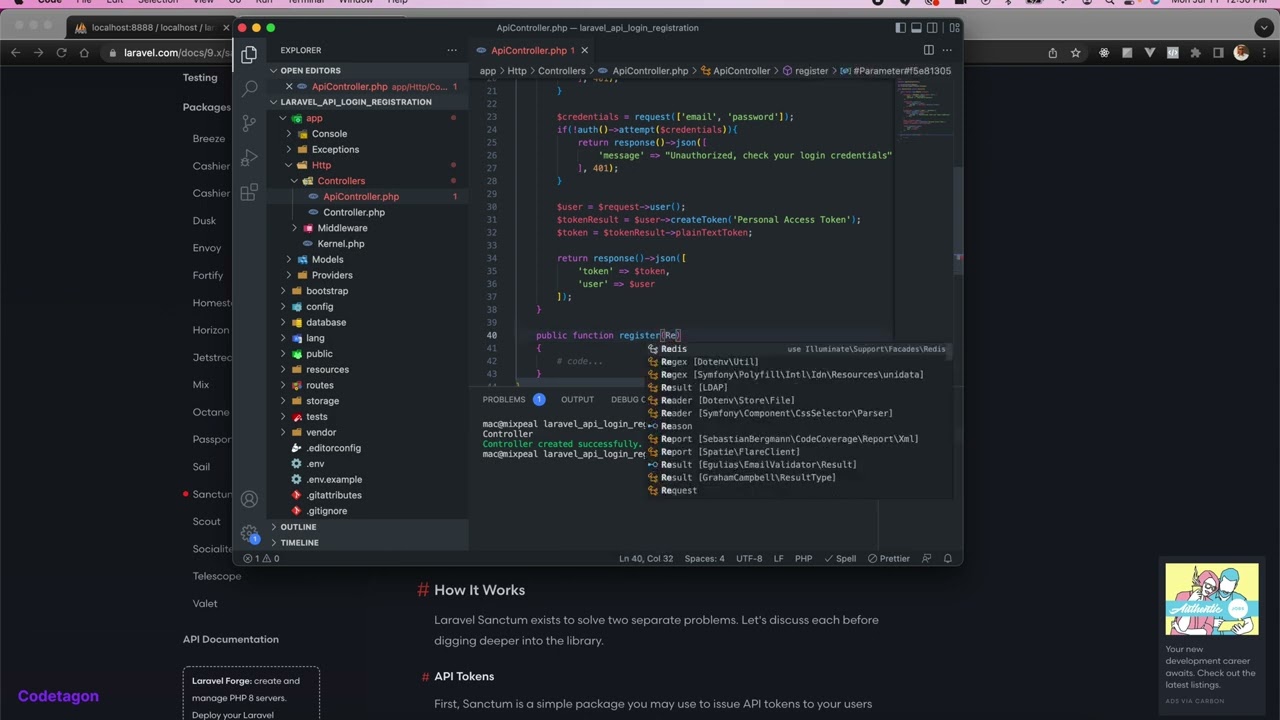1280x720 pixels.
Task: Open Valet link in Laravel docs sidebar
Action: (x=205, y=604)
